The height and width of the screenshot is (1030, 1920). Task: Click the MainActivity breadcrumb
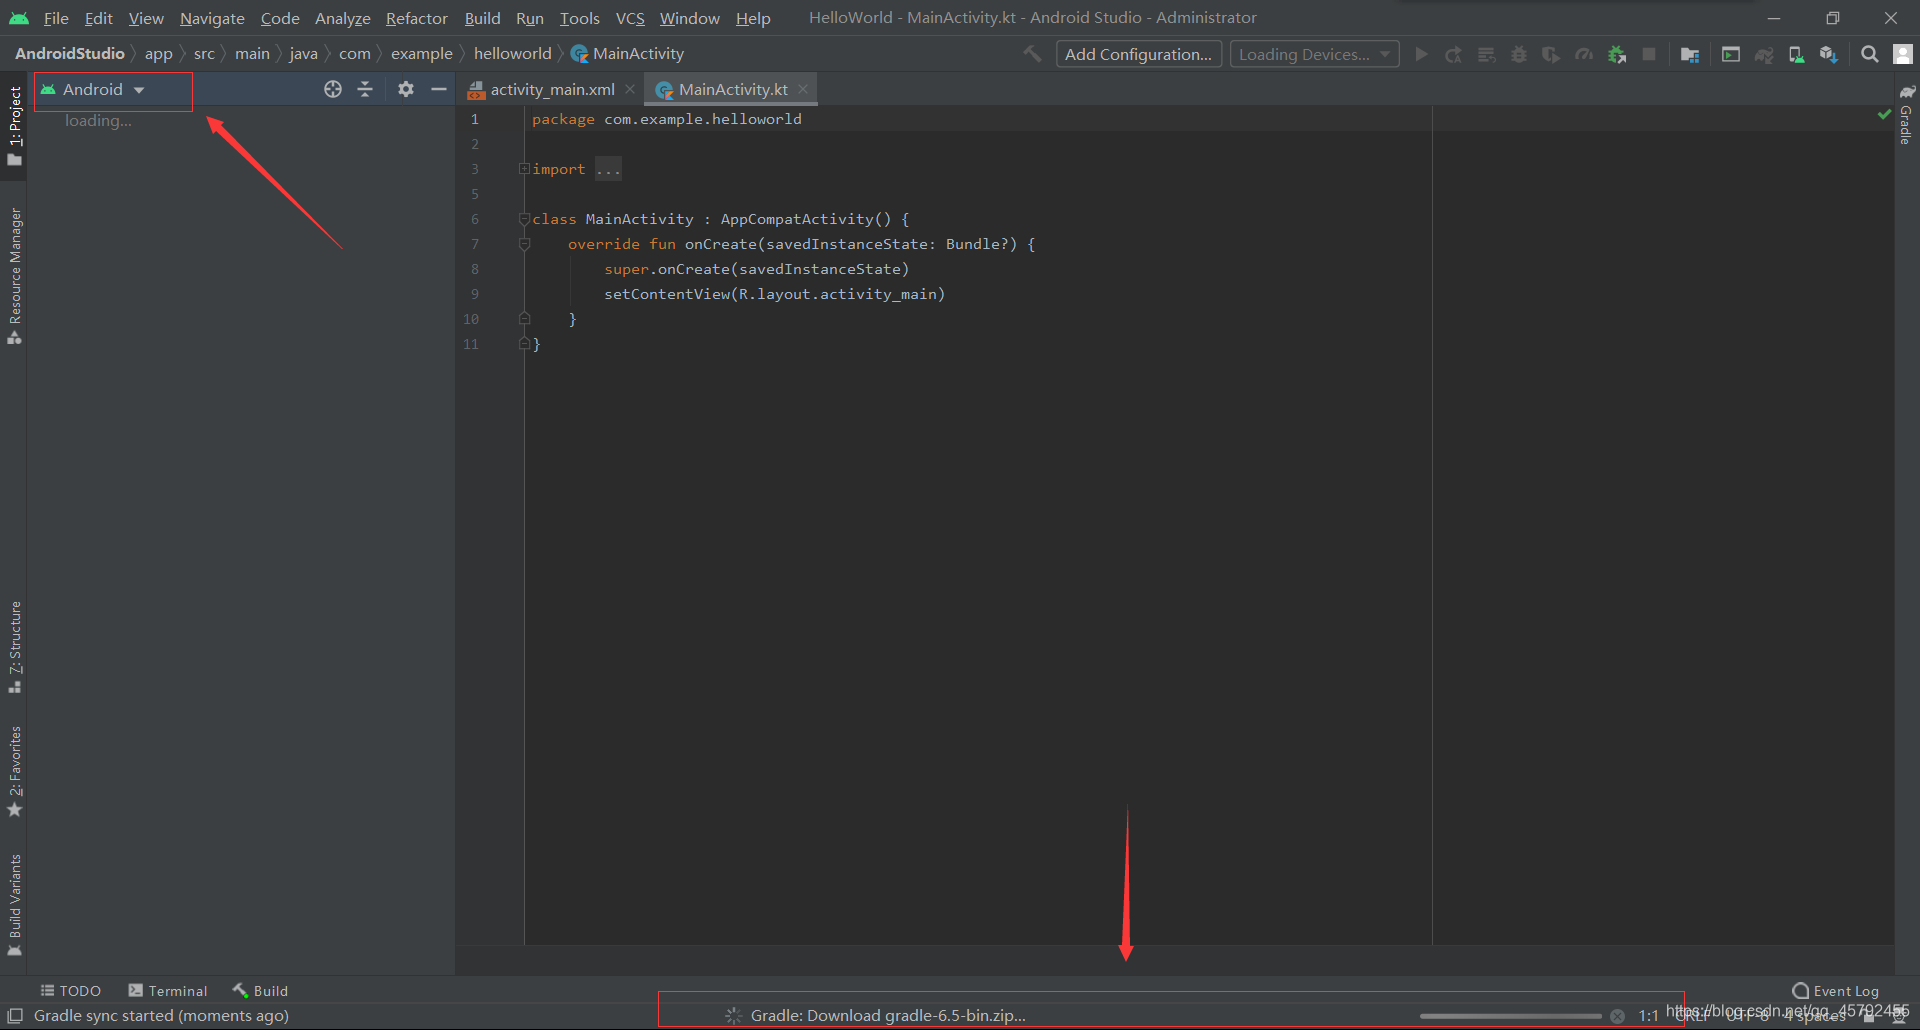point(627,53)
